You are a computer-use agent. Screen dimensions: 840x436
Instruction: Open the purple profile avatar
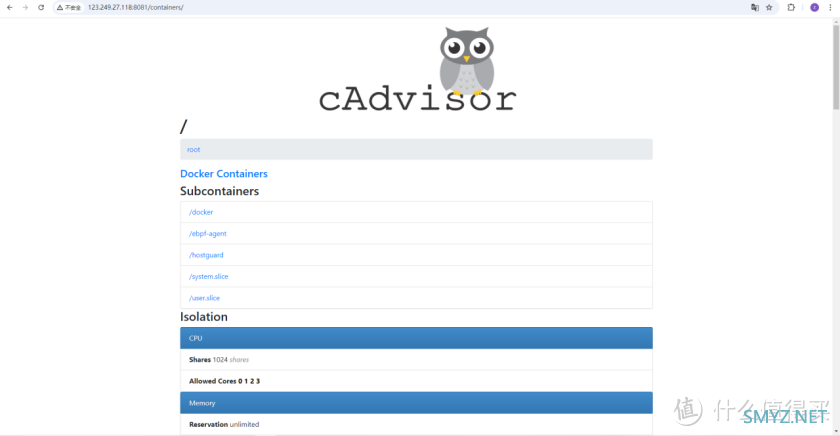tap(814, 7)
